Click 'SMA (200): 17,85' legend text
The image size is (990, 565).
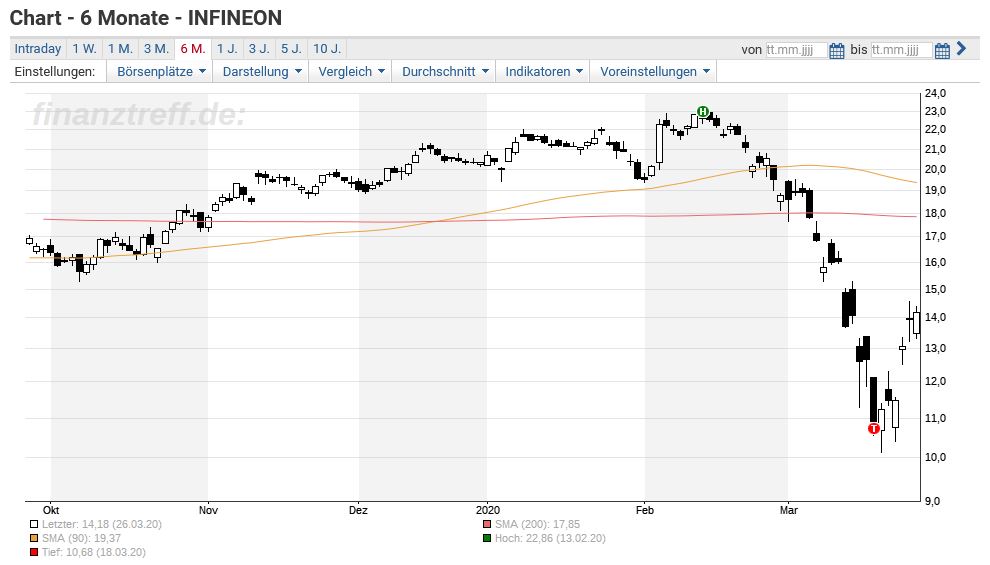537,524
